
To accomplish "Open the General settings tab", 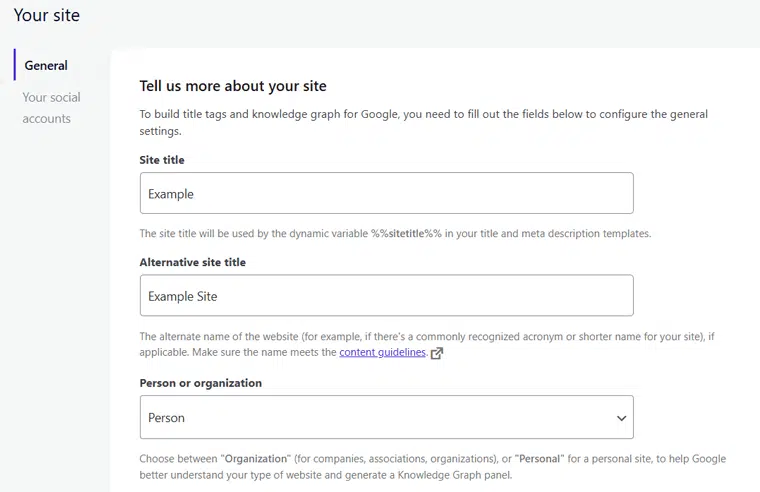I will (46, 65).
